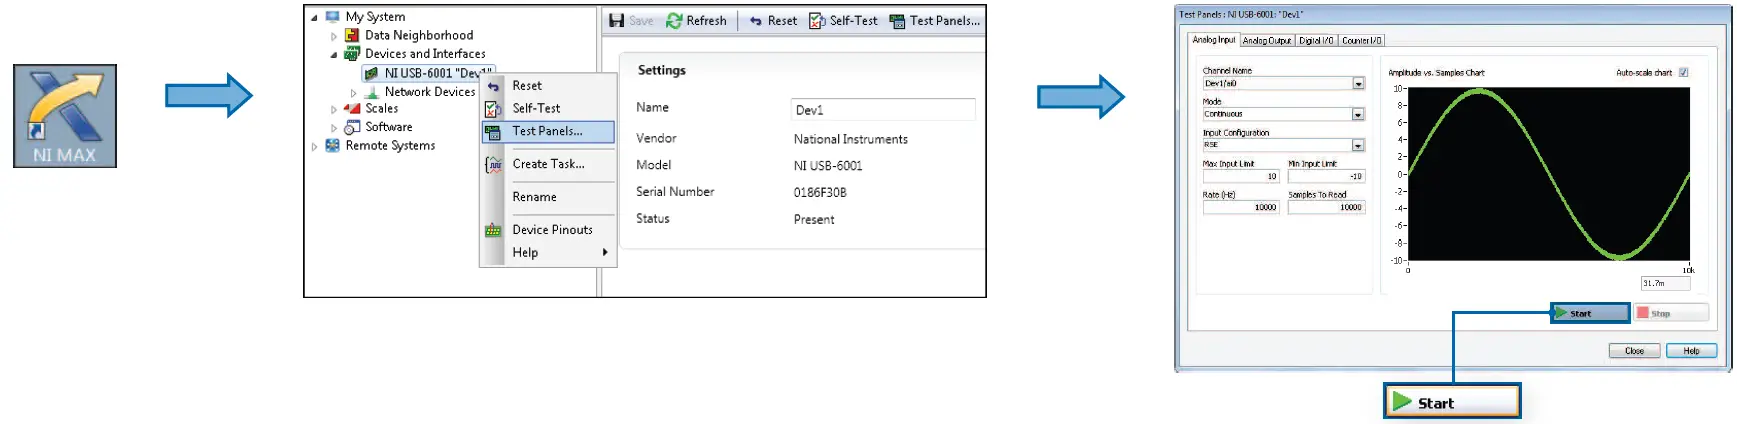Image resolution: width=1737 pixels, height=424 pixels.
Task: Expand the Software tree node
Action: (x=334, y=128)
